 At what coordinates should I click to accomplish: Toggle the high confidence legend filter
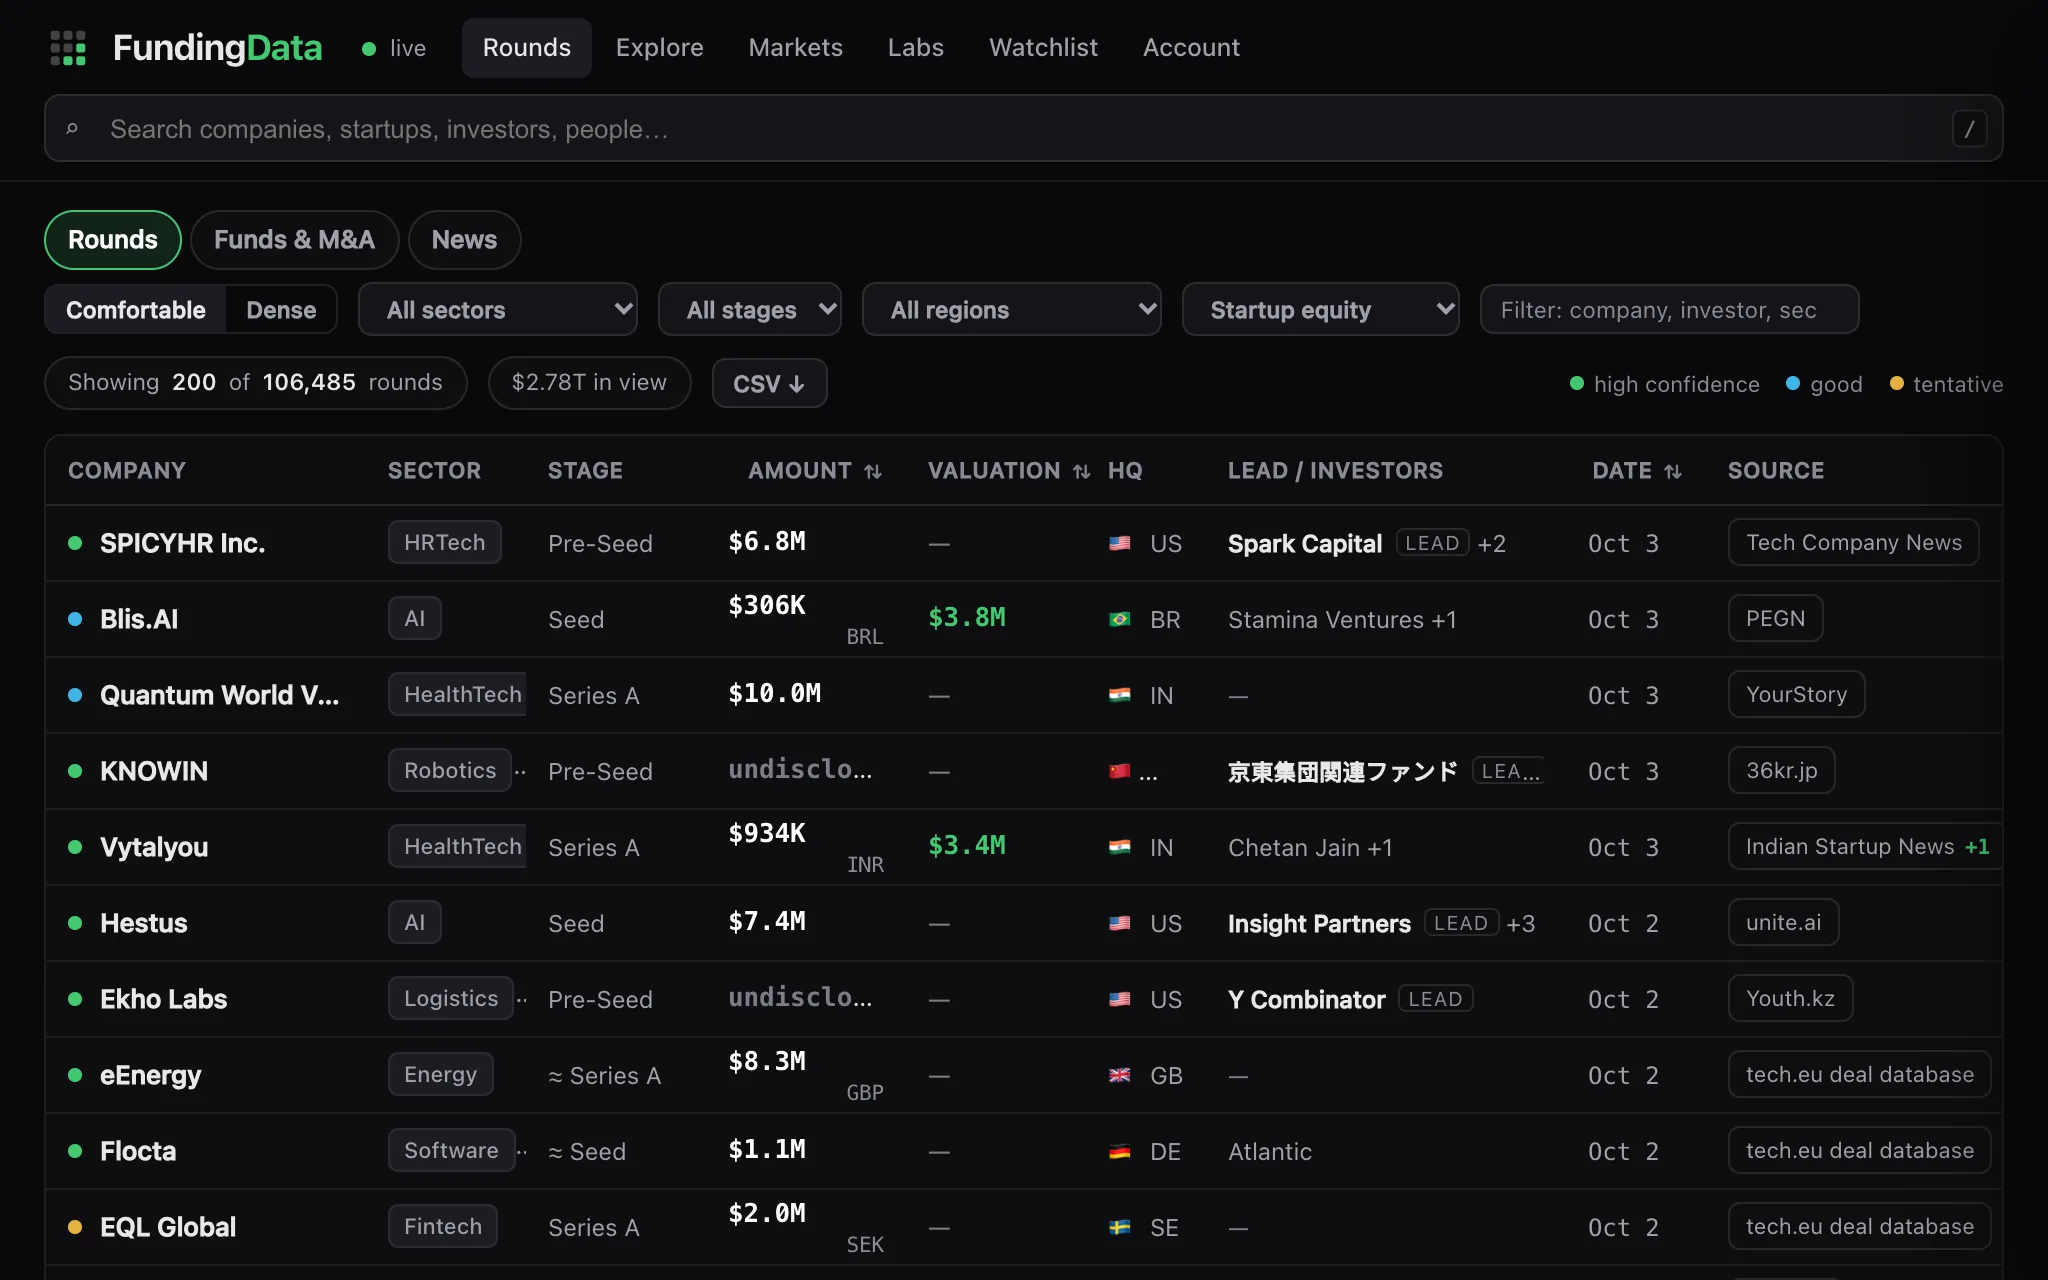point(1664,384)
